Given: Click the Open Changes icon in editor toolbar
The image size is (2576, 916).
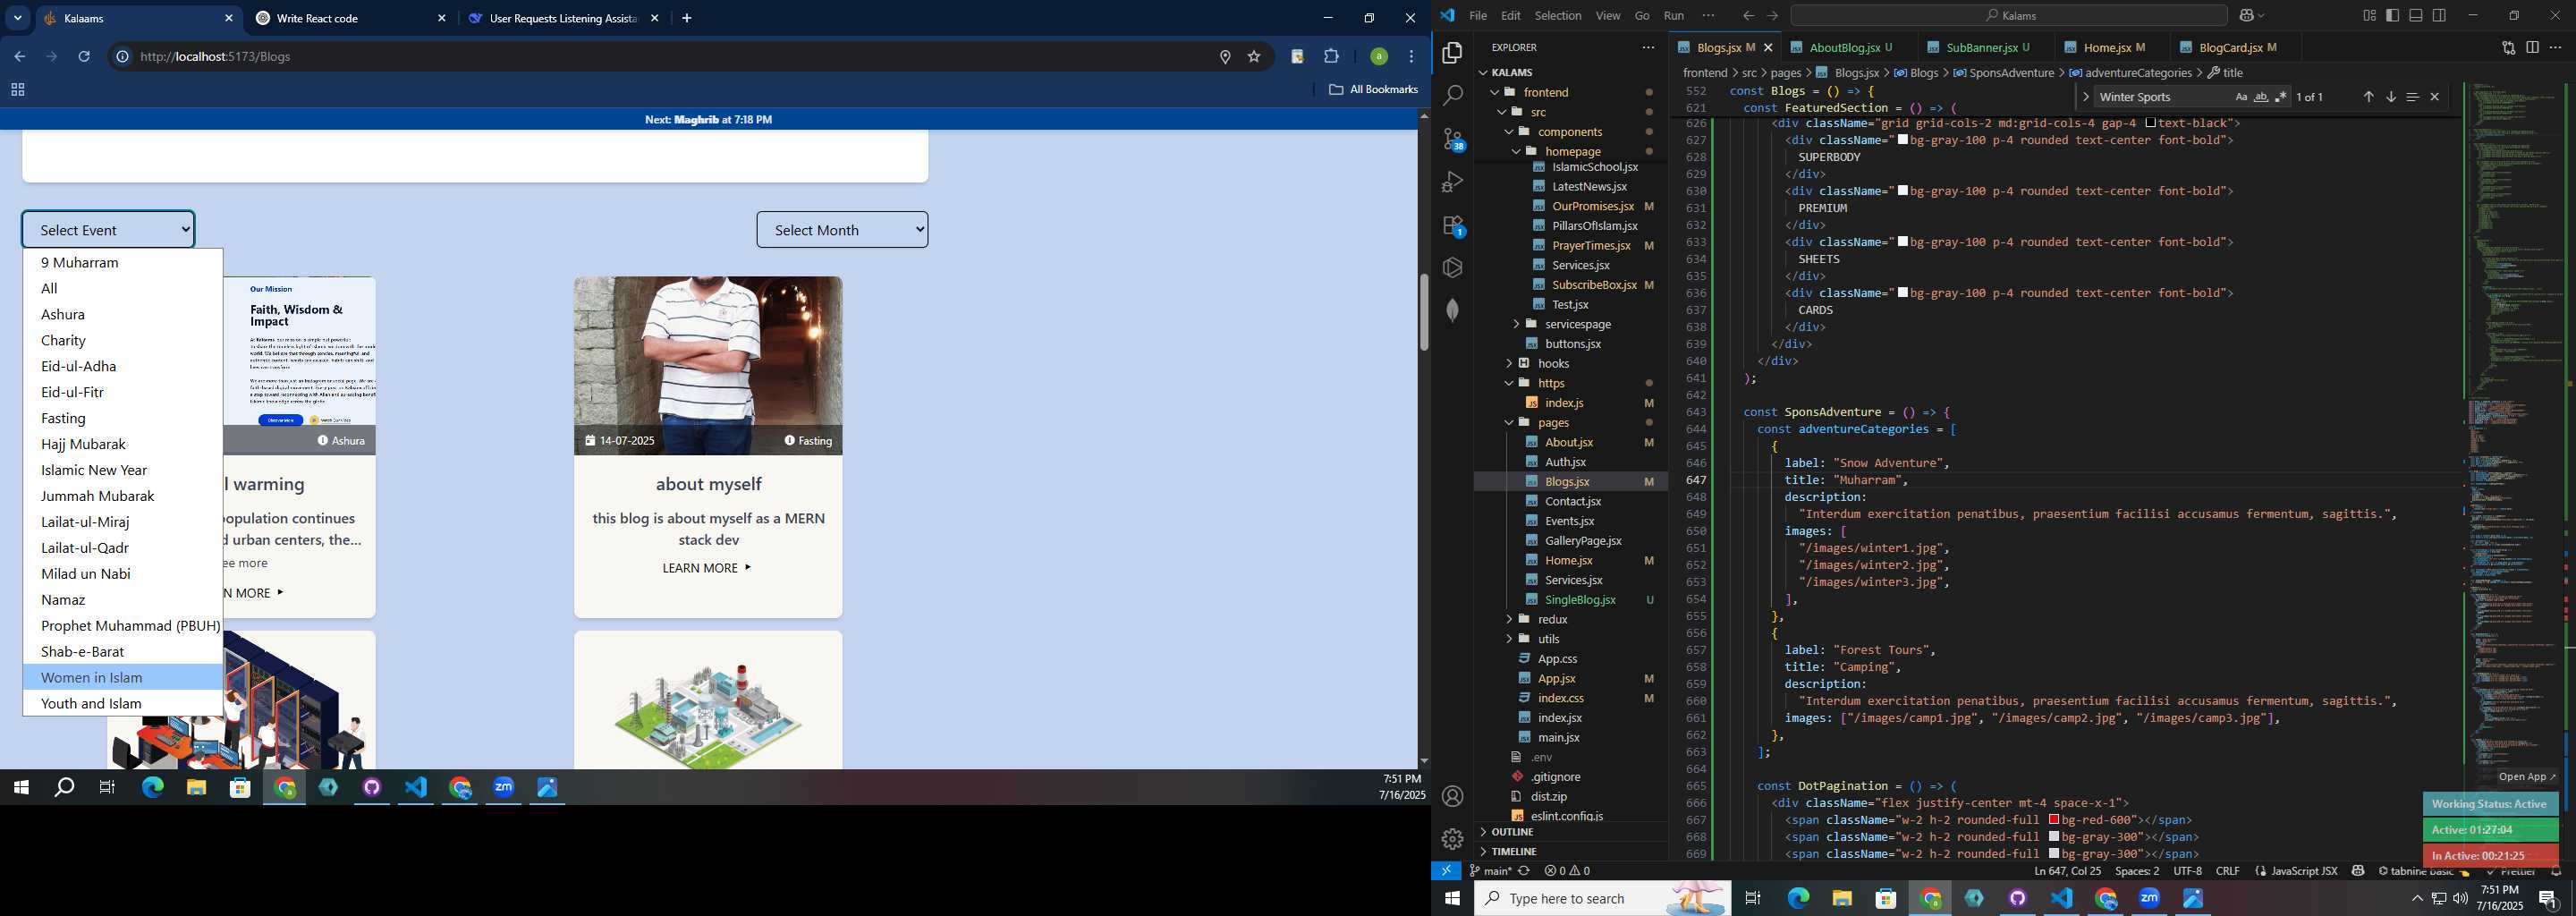Looking at the screenshot, I should (x=2508, y=47).
